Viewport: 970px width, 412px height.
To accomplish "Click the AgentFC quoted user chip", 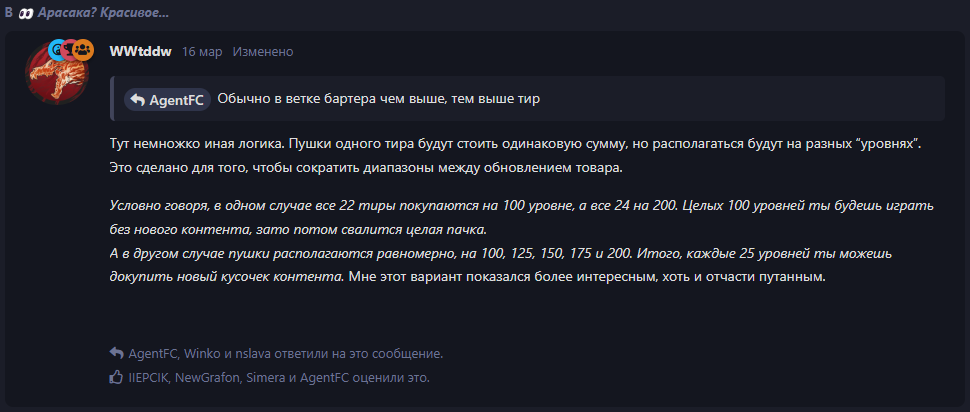I will 168,100.
